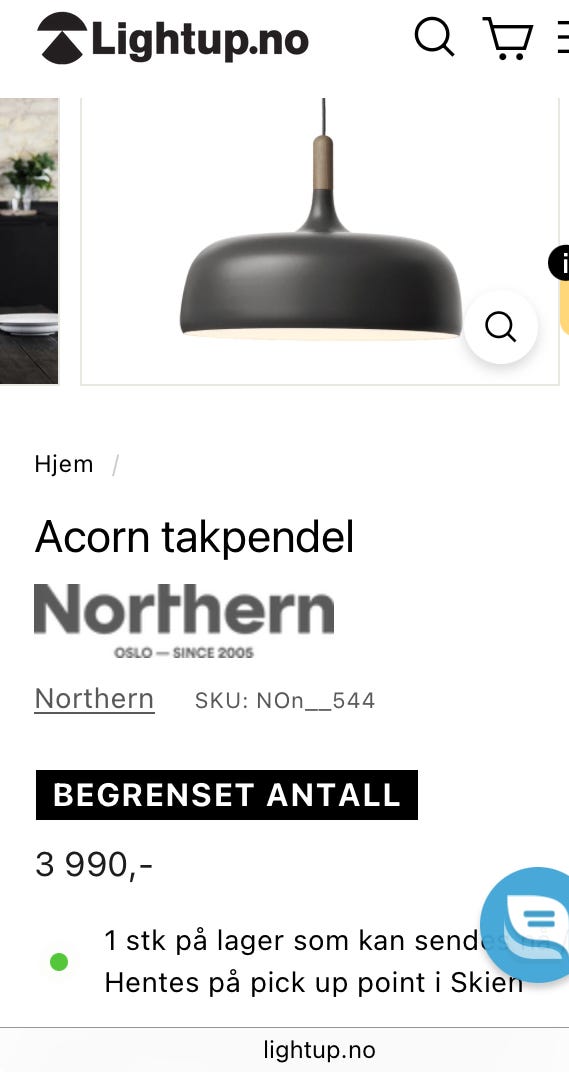This screenshot has height=1072, width=569.
Task: Select the Hjem breadcrumb link
Action: [x=64, y=464]
